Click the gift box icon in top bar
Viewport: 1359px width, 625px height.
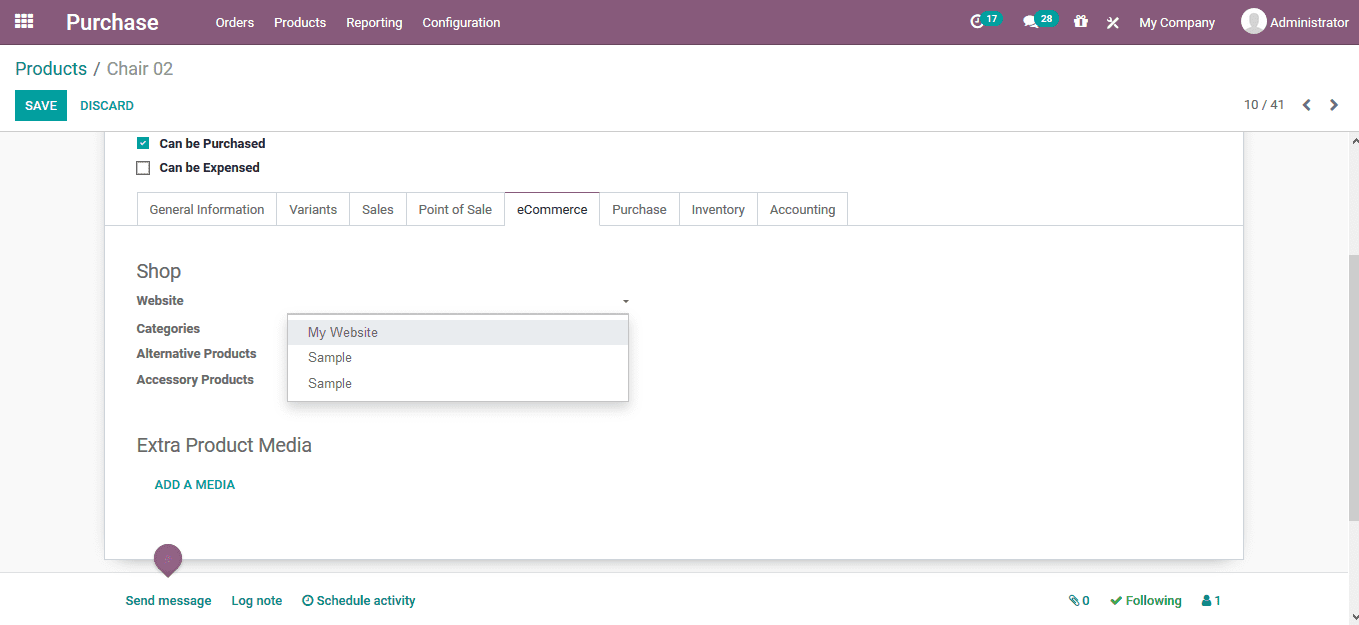(1081, 21)
